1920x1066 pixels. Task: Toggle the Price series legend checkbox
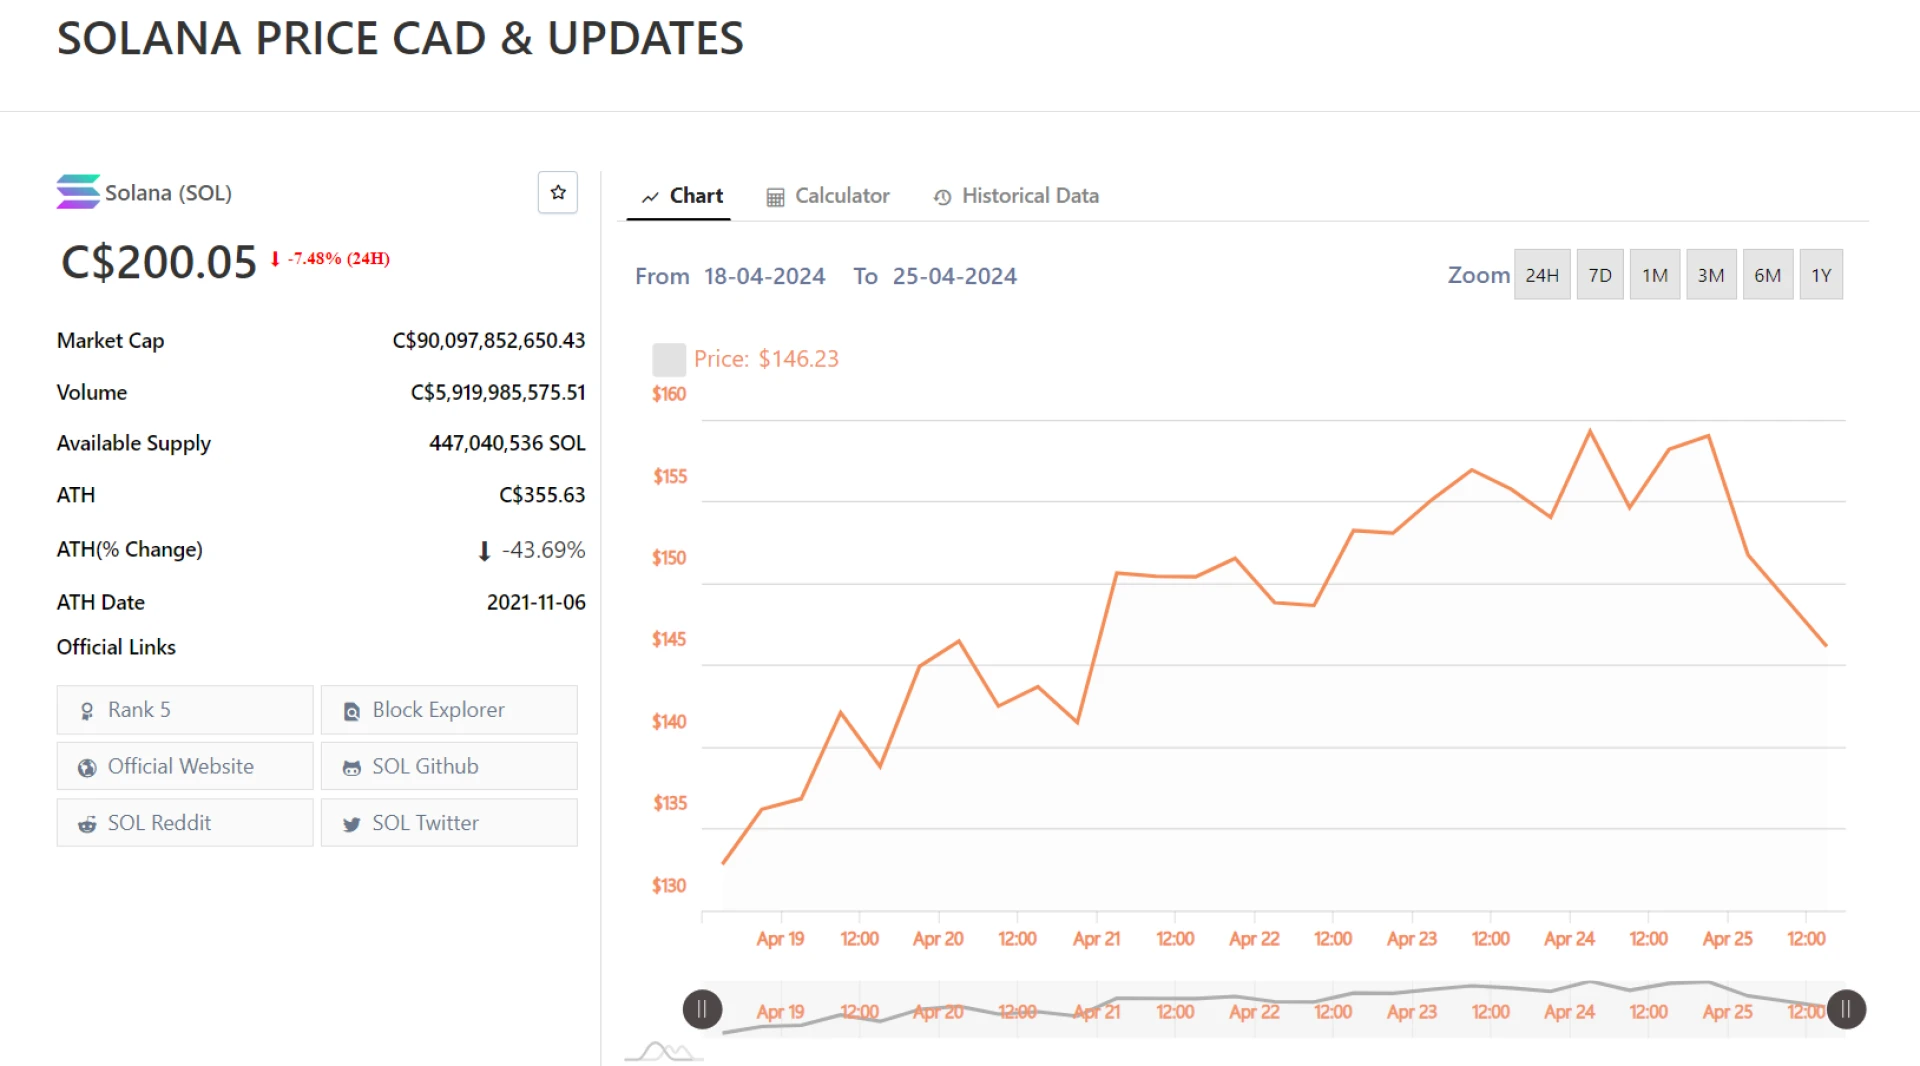[668, 358]
